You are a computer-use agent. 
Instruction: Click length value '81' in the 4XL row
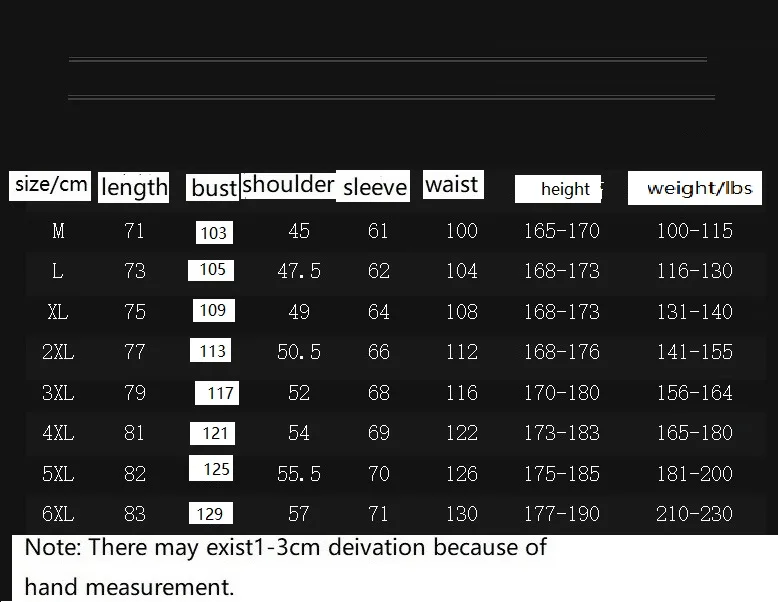point(134,433)
